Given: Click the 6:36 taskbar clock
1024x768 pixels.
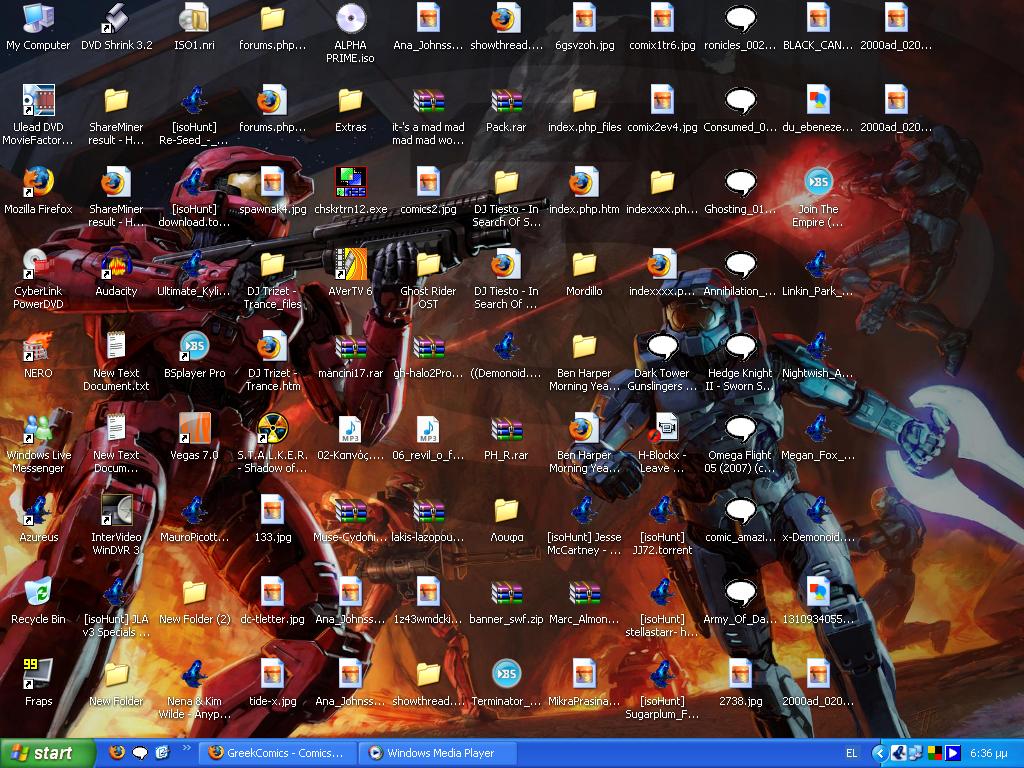Looking at the screenshot, I should [990, 754].
